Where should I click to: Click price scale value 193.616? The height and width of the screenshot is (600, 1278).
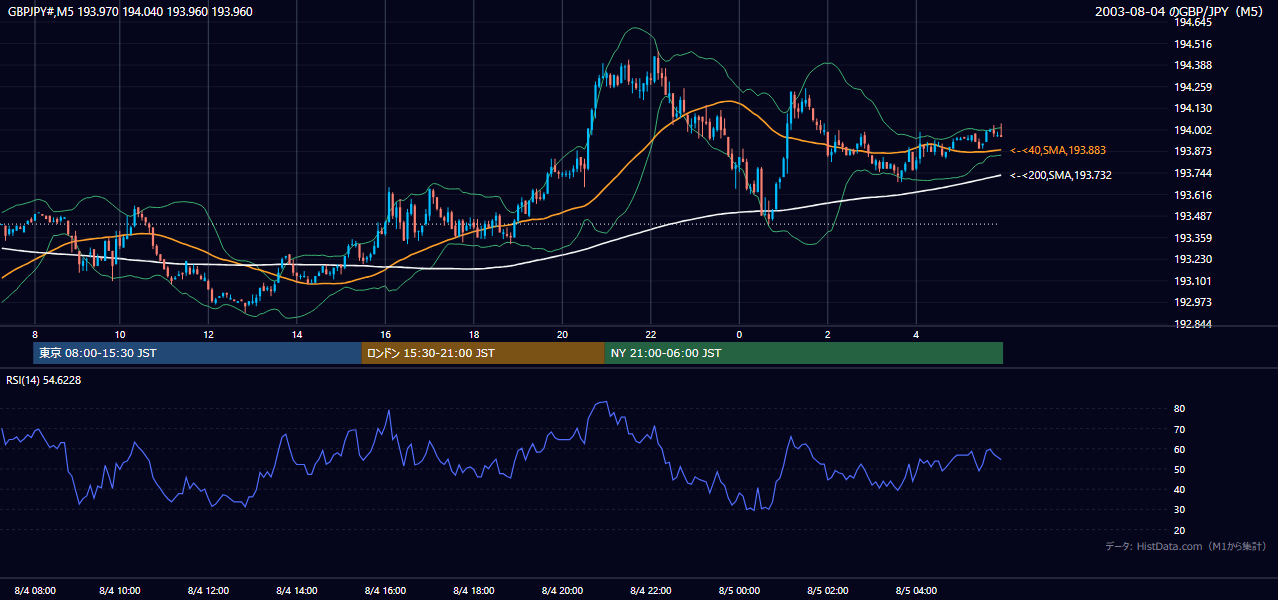click(1192, 195)
